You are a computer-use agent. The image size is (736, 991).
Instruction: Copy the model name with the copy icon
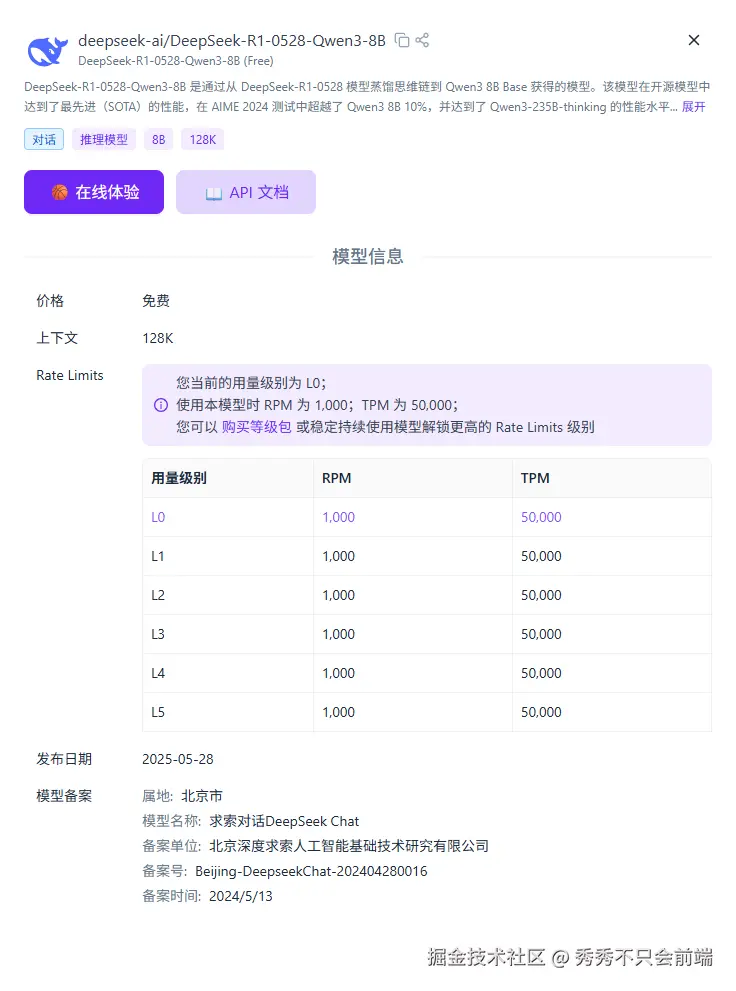coord(402,40)
